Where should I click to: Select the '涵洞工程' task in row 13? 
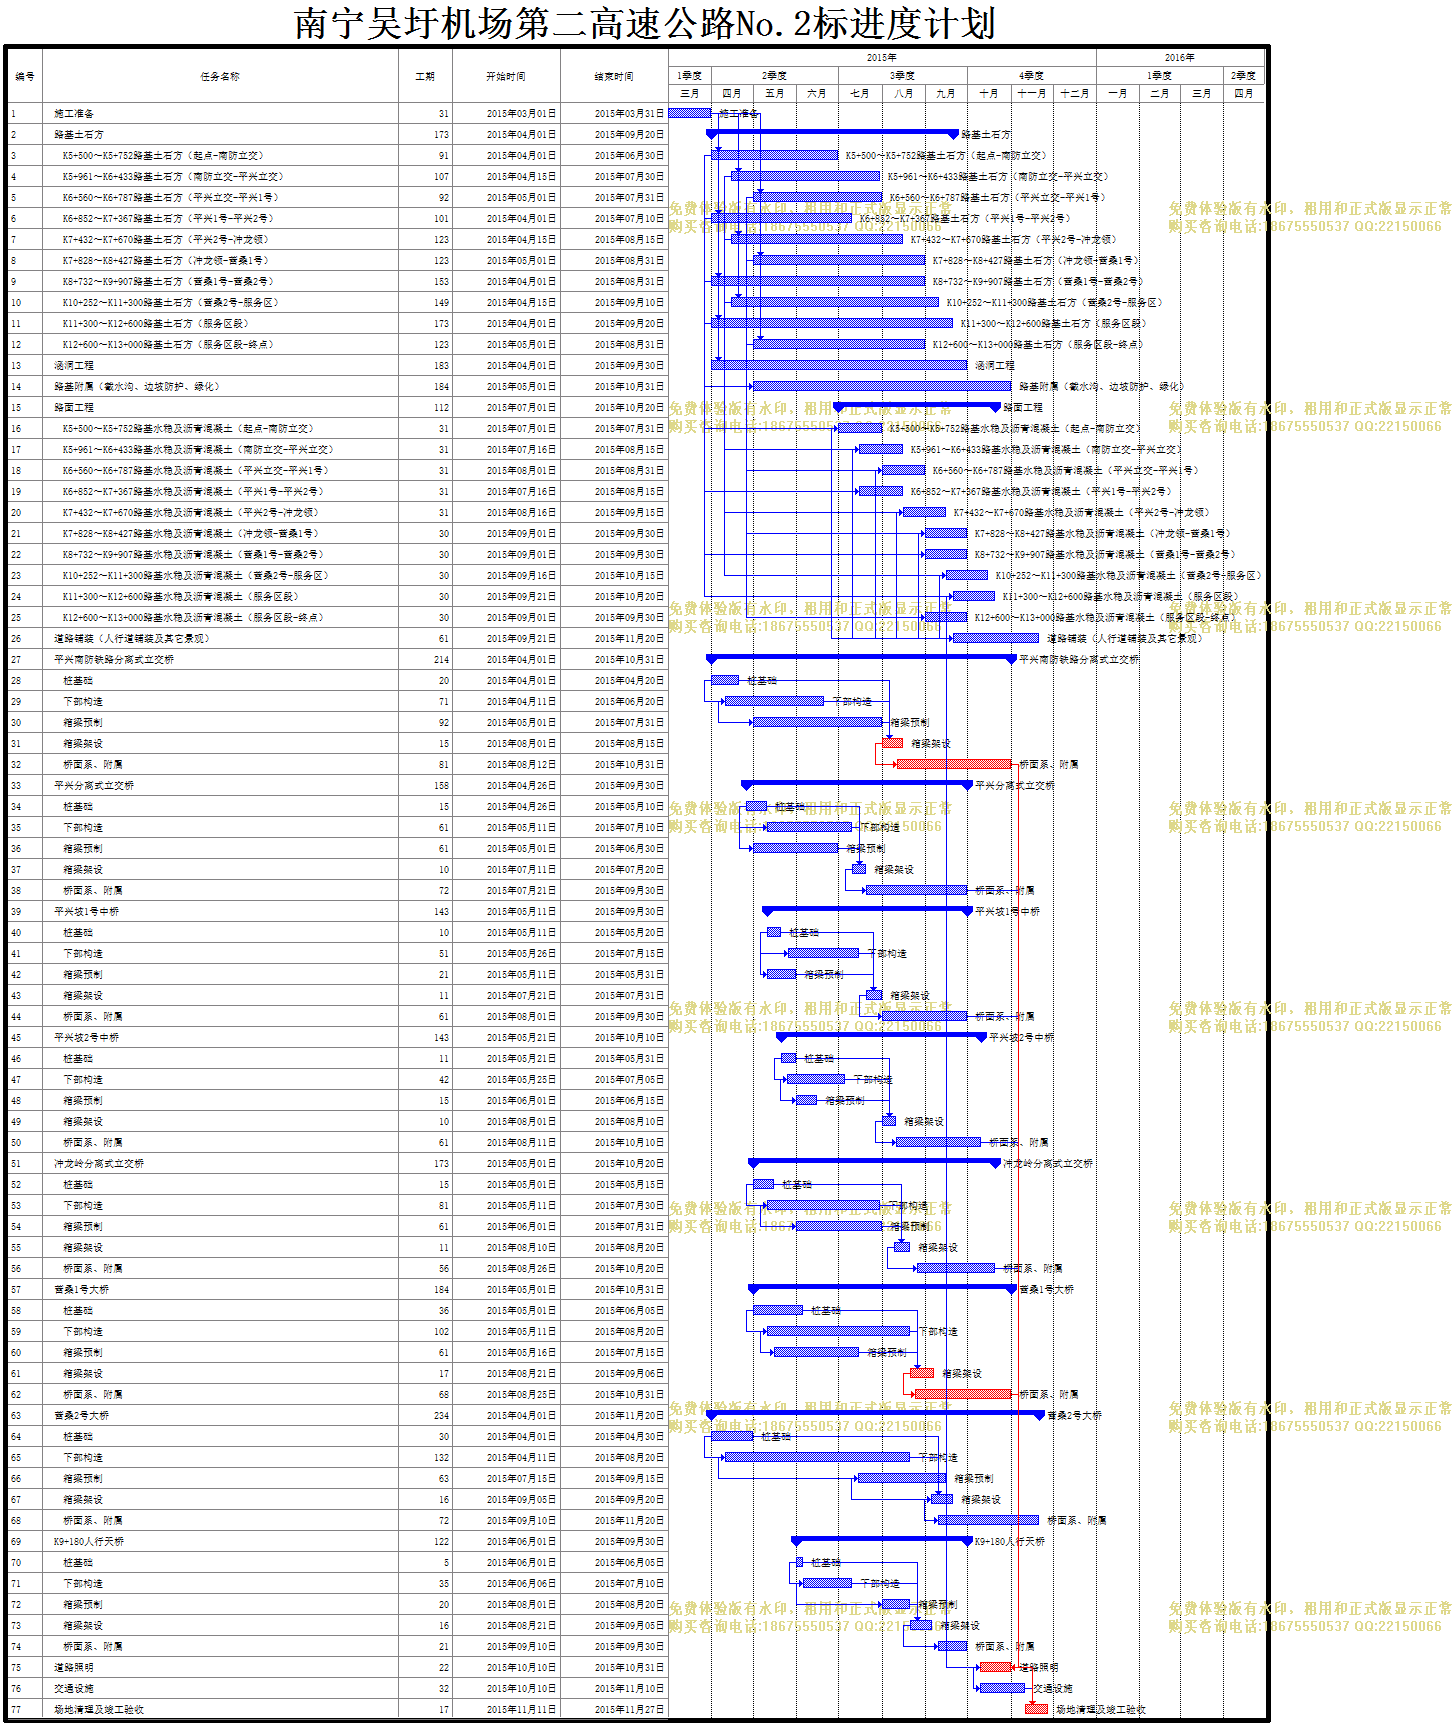[x=74, y=366]
